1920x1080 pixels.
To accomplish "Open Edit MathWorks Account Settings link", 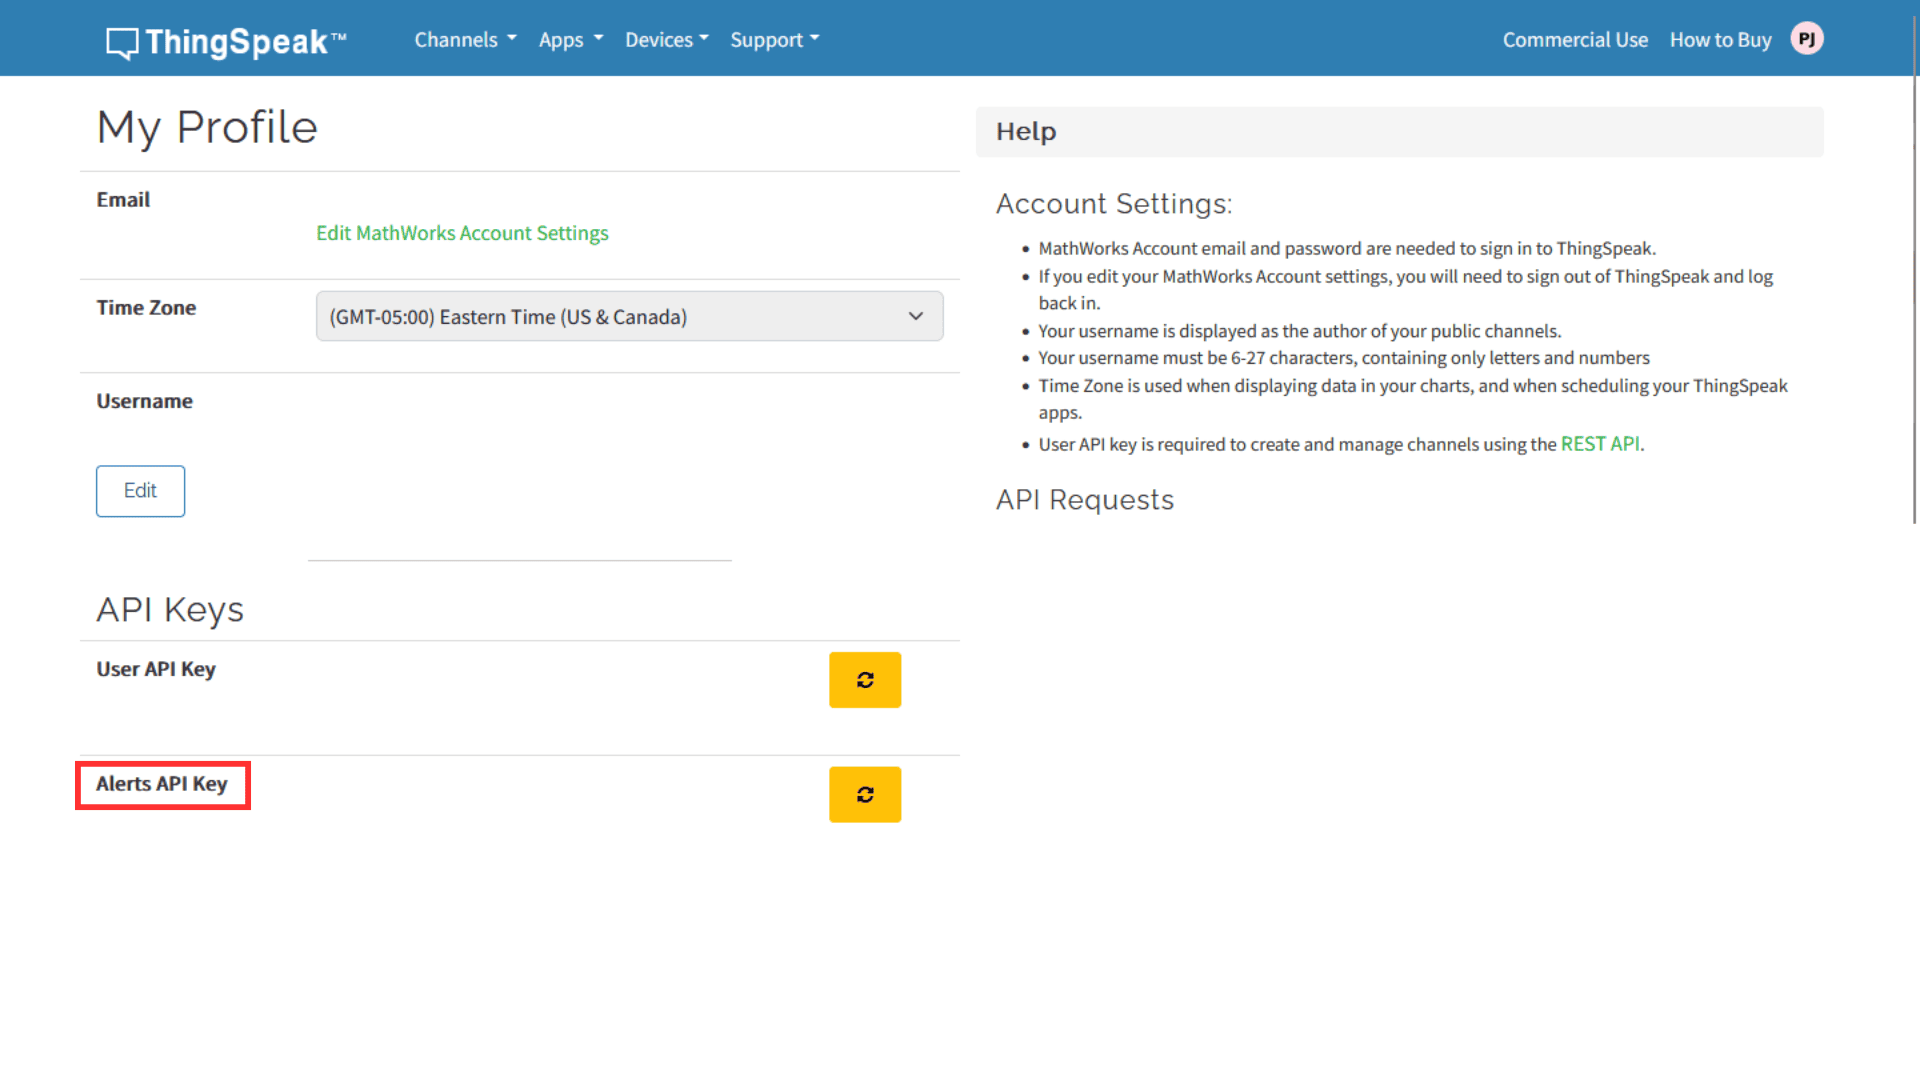I will (x=462, y=233).
